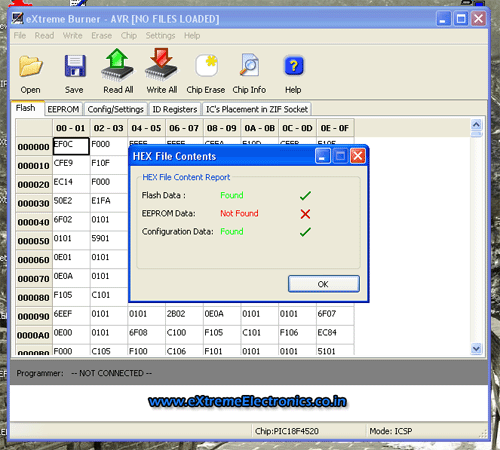Click the Chip:PIC18F4520 status bar entry
Image resolution: width=500 pixels, height=450 pixels.
point(287,431)
